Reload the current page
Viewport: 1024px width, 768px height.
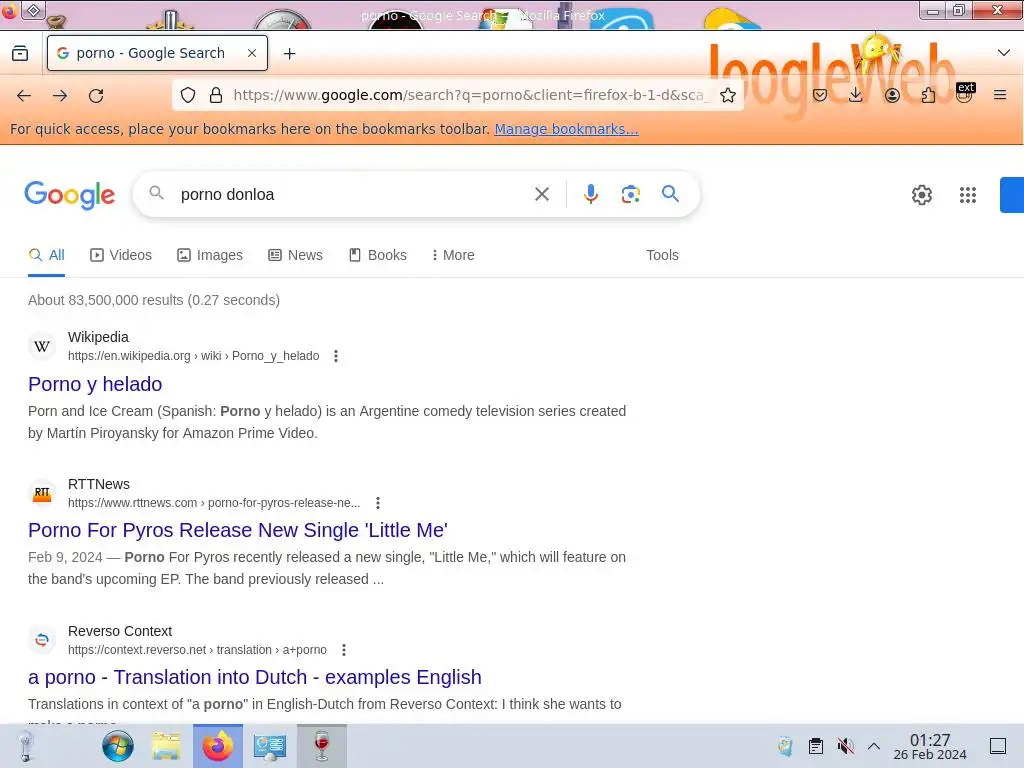point(96,95)
